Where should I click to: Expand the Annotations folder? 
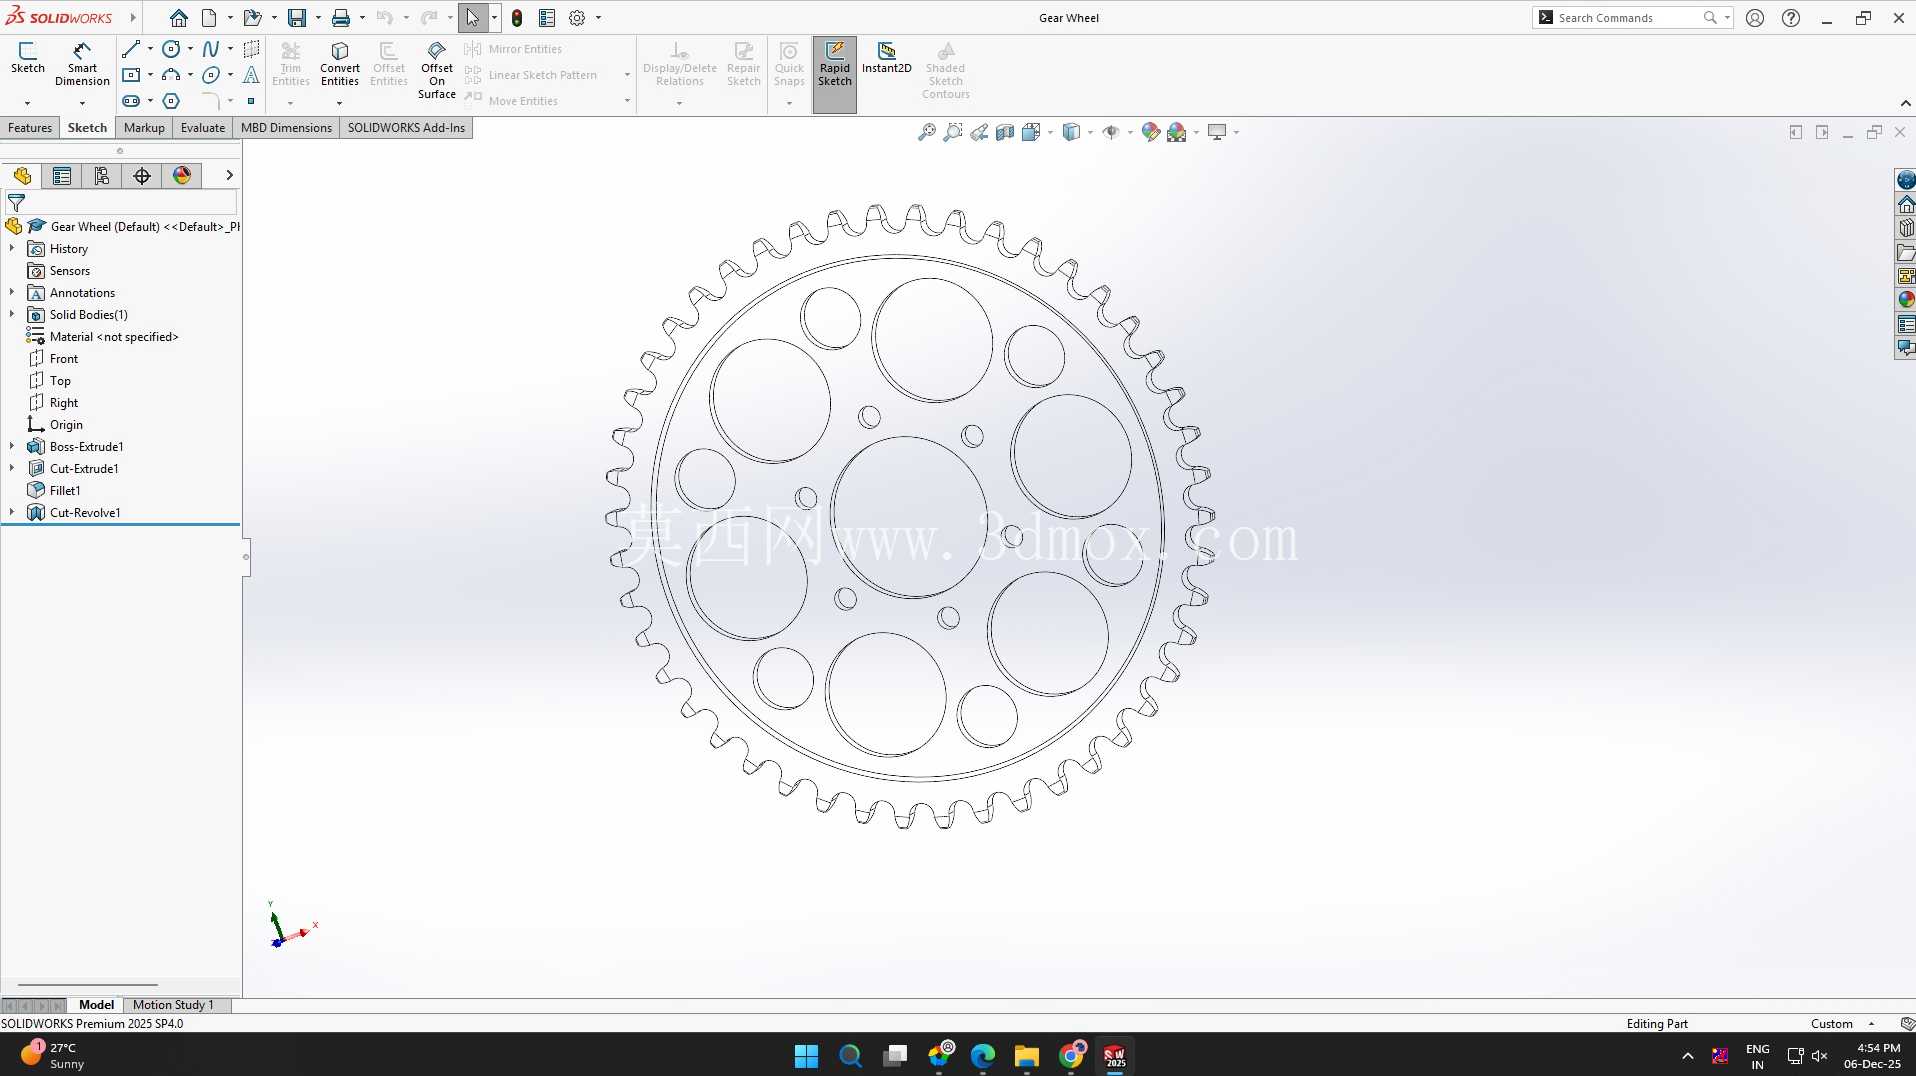[12, 292]
